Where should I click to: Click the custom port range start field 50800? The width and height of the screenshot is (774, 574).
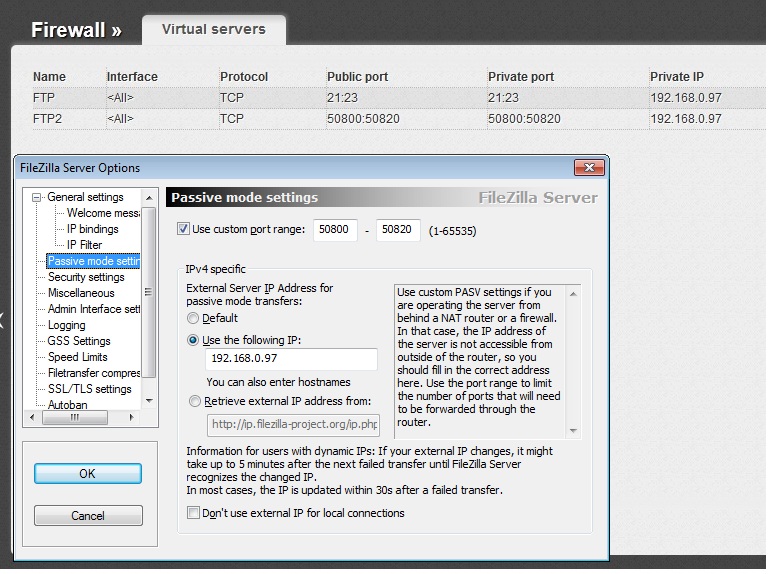(x=335, y=230)
